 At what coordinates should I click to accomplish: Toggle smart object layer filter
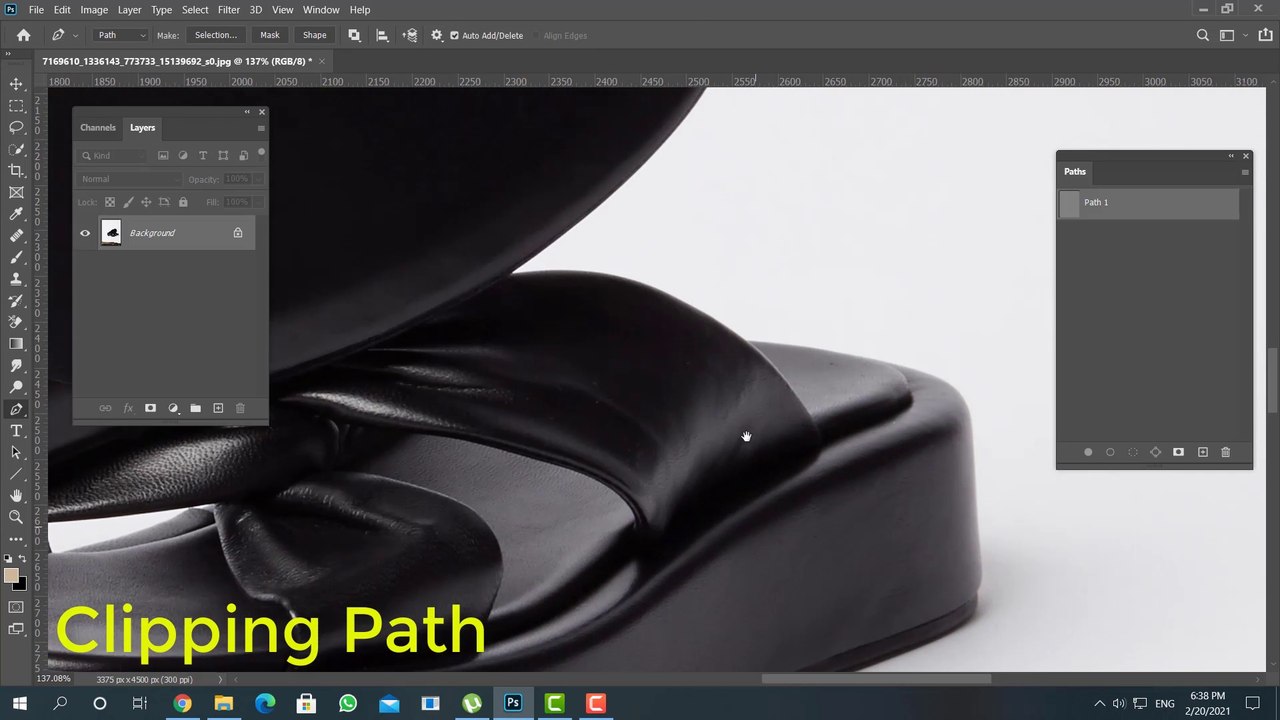243,155
